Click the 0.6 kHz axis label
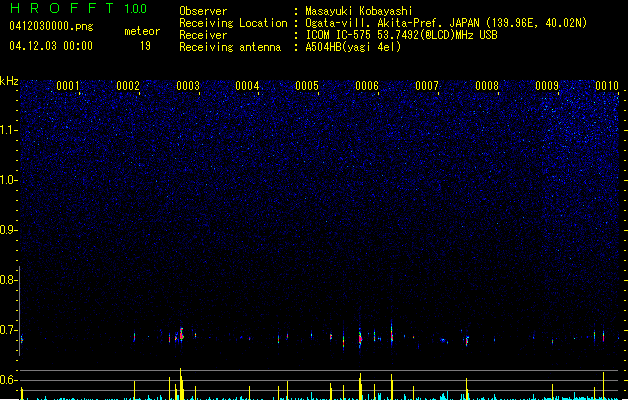This screenshot has height=400, width=629. [8, 380]
